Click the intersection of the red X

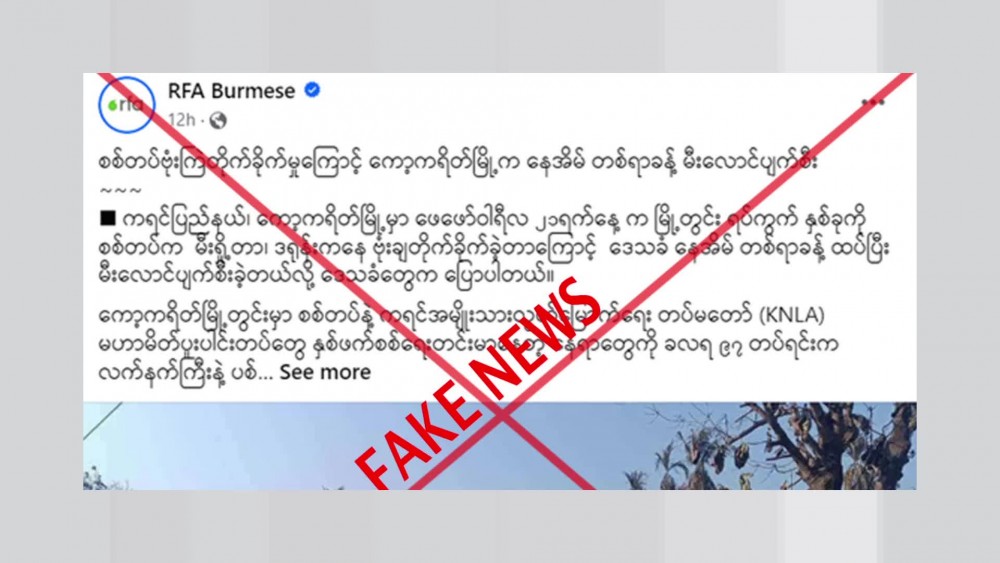pyautogui.click(x=503, y=414)
